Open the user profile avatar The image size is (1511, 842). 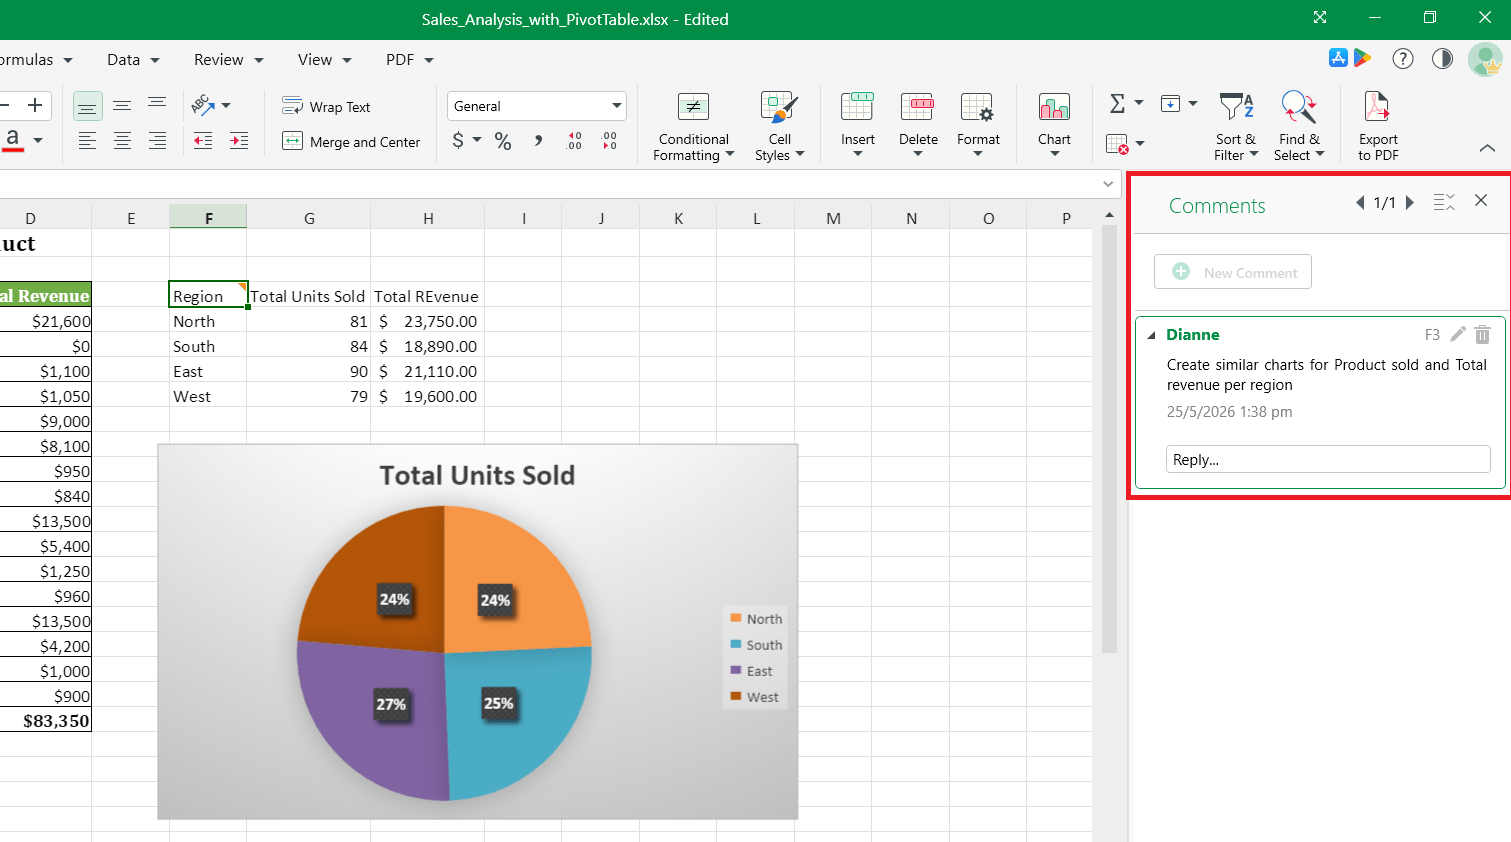1485,59
